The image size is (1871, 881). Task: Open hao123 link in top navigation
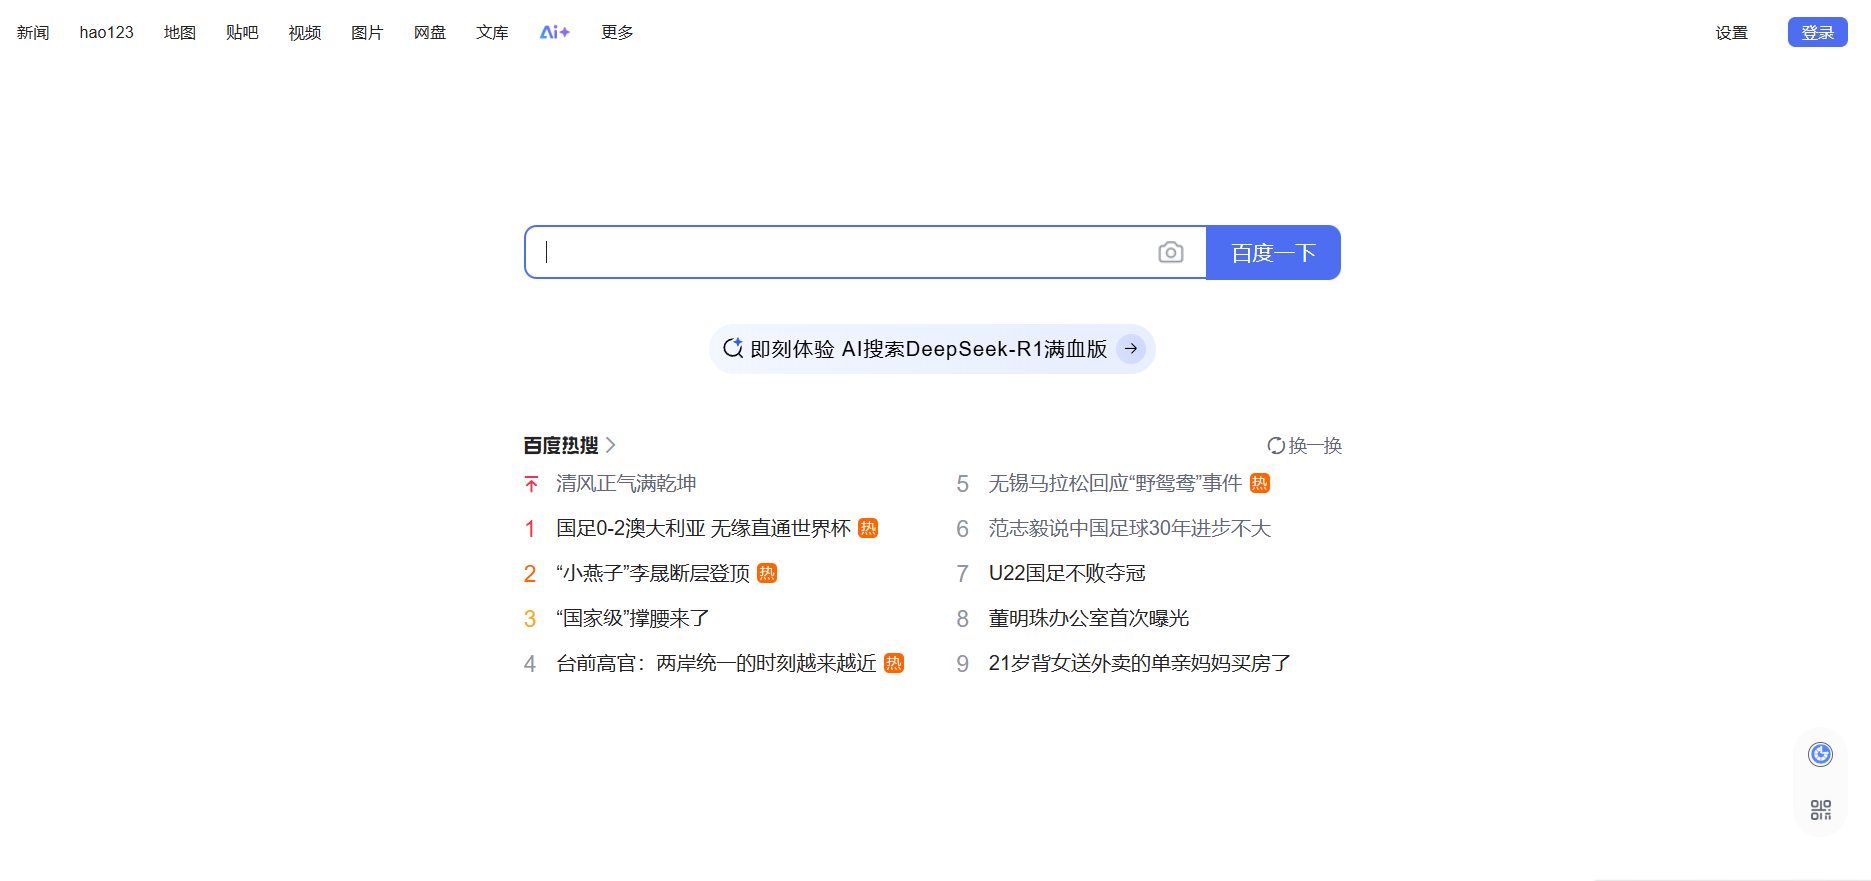[107, 32]
